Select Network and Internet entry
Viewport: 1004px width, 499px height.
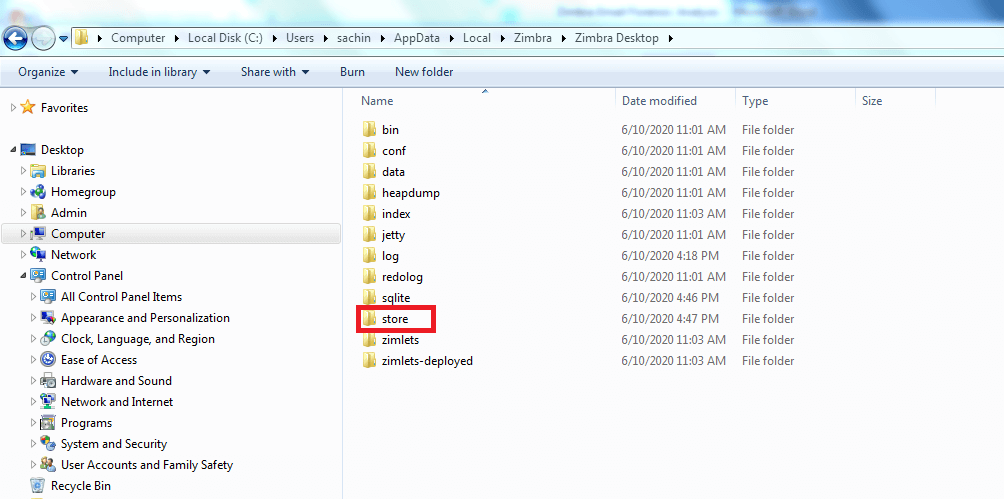[117, 402]
